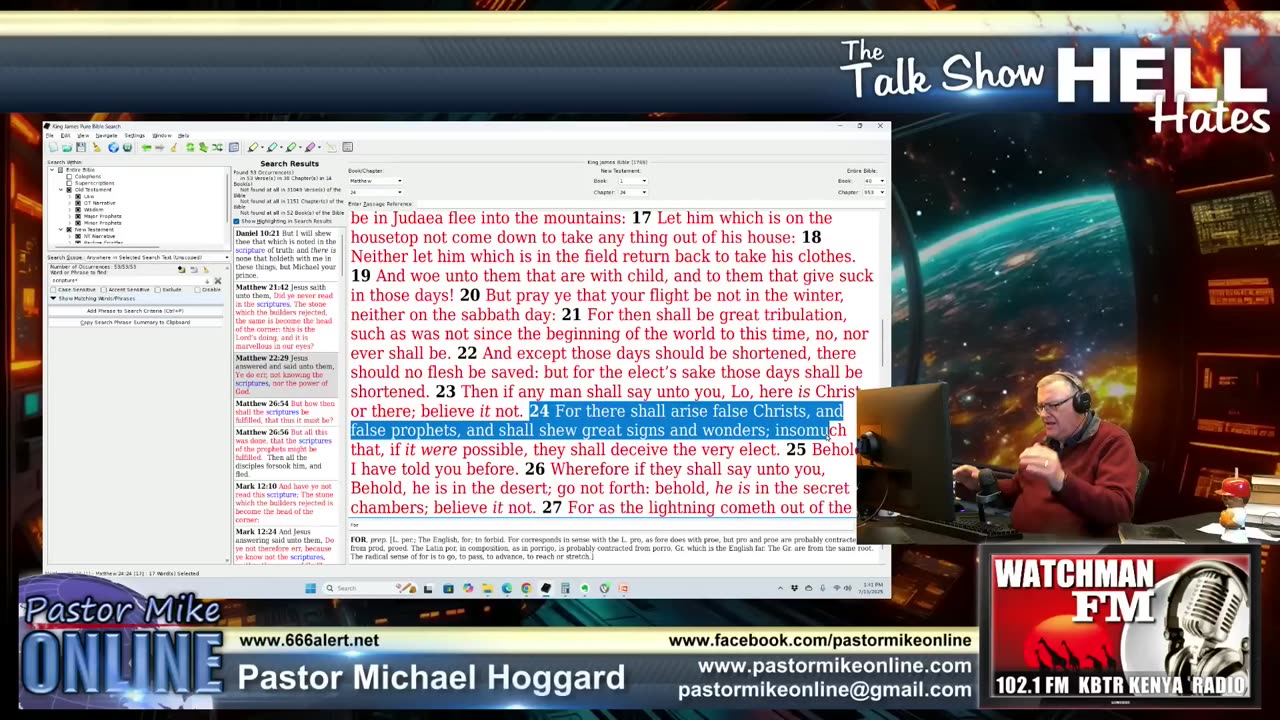Enable the Exclude checkbox

click(x=157, y=290)
